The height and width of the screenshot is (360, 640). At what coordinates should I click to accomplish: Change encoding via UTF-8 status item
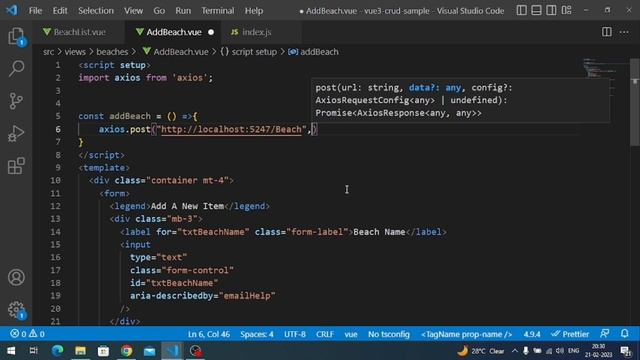click(x=295, y=334)
